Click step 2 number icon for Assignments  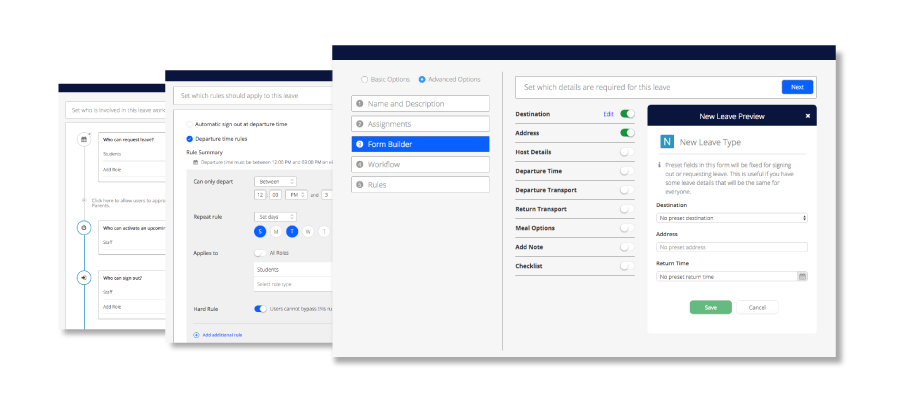[x=359, y=124]
